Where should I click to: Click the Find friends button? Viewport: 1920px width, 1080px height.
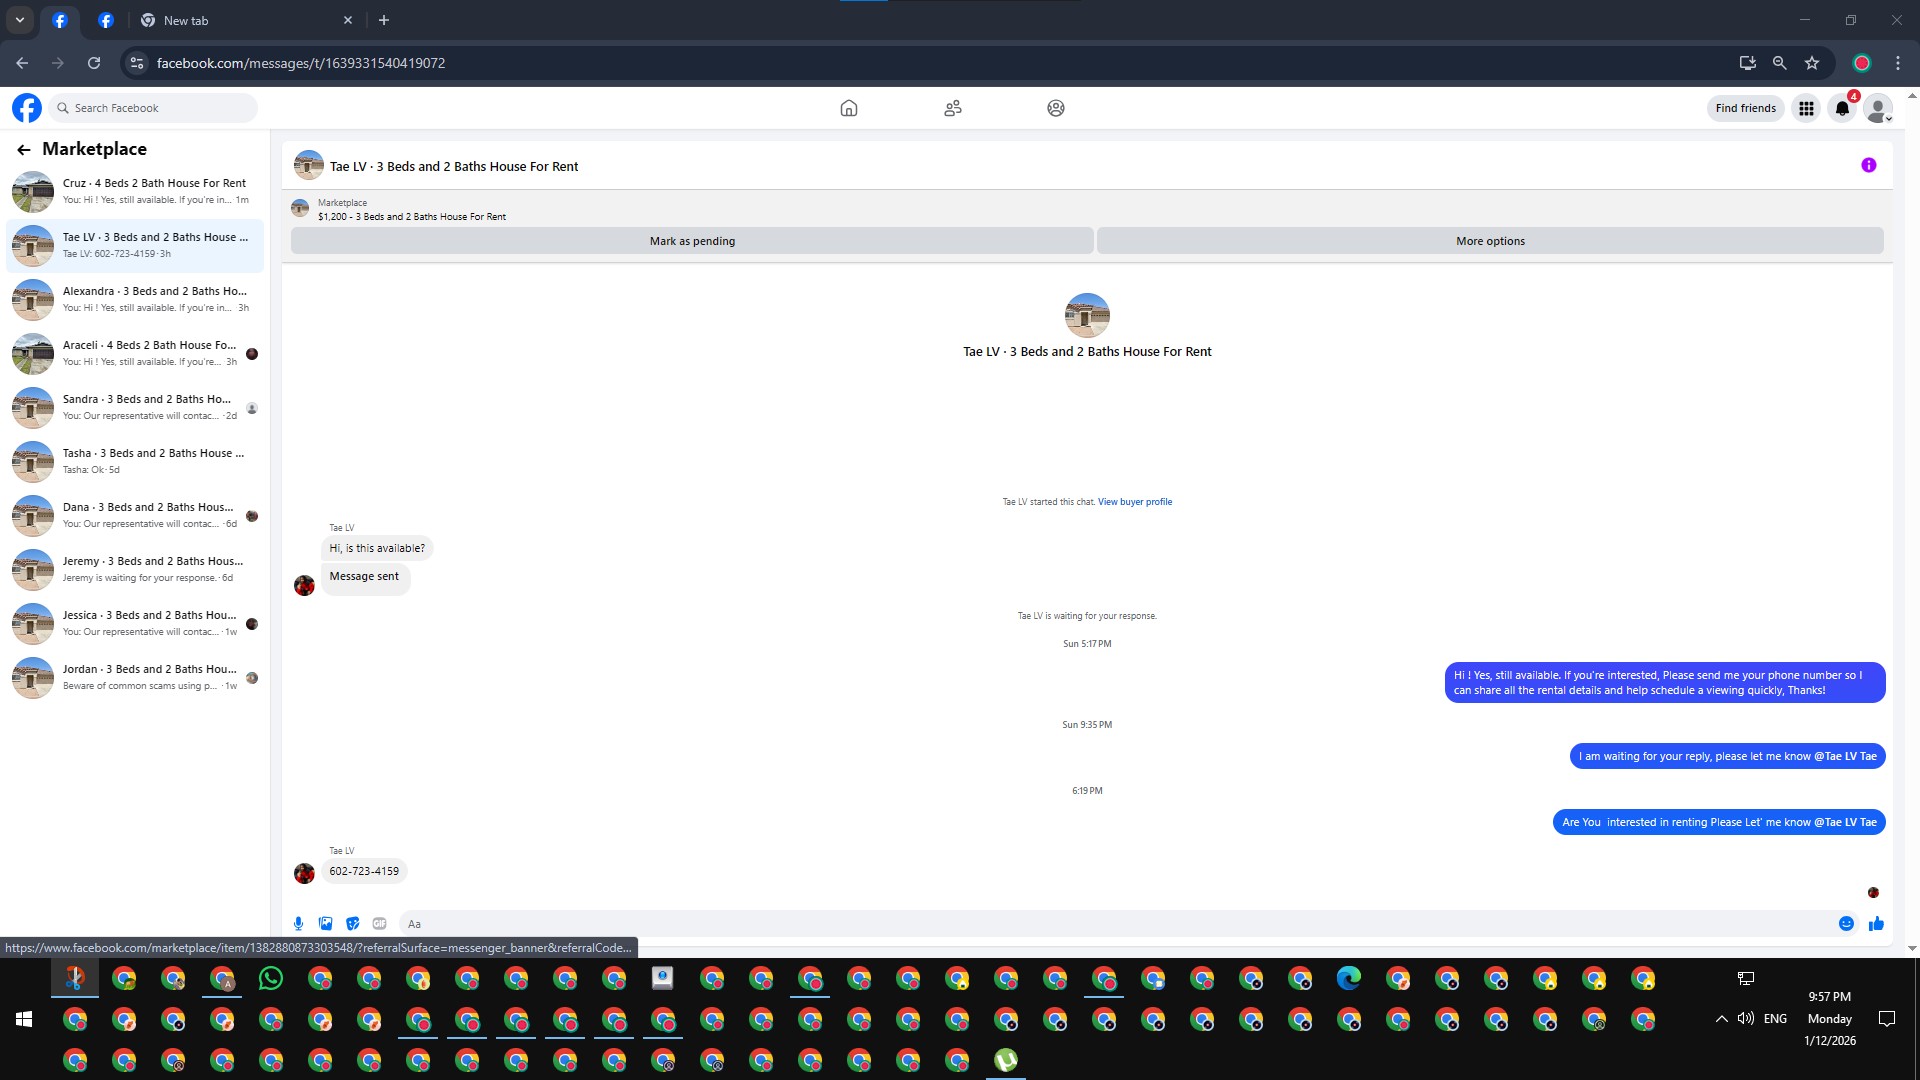point(1745,108)
